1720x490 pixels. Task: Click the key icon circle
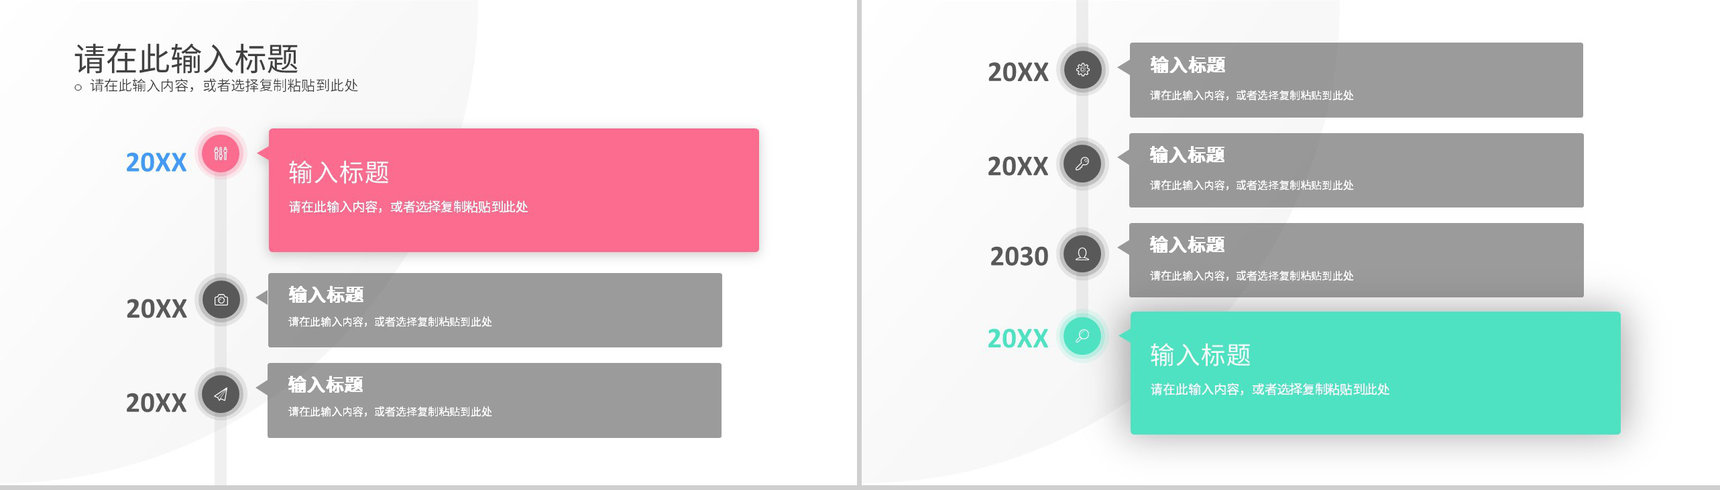pos(1082,164)
